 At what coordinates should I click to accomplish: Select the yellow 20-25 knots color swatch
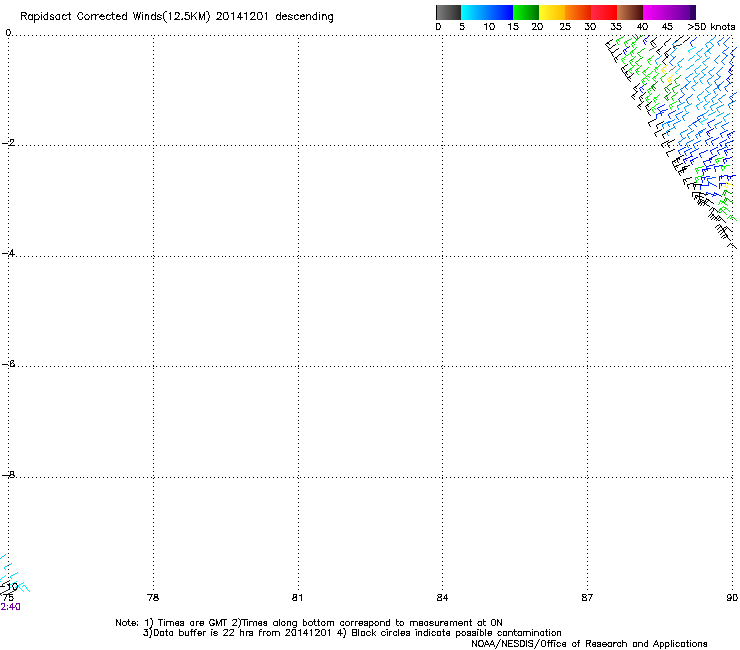552,12
